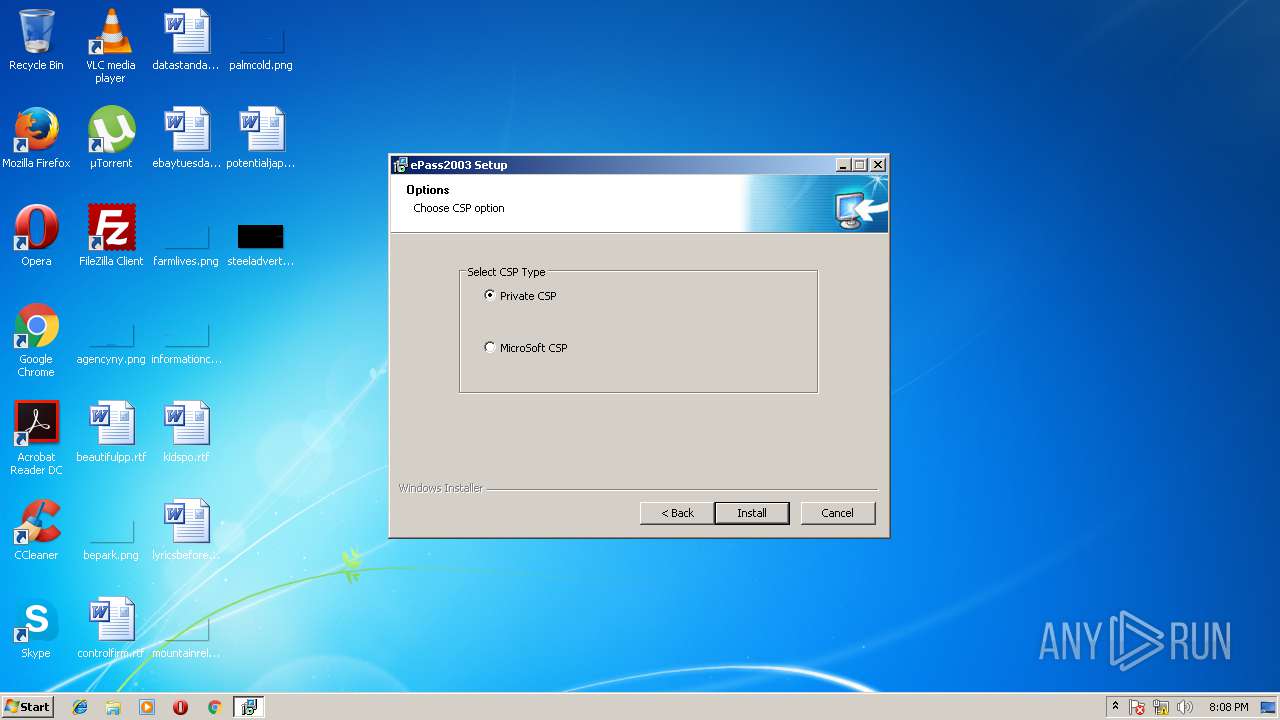1280x720 pixels.
Task: Open Chrome from the taskbar
Action: point(214,707)
